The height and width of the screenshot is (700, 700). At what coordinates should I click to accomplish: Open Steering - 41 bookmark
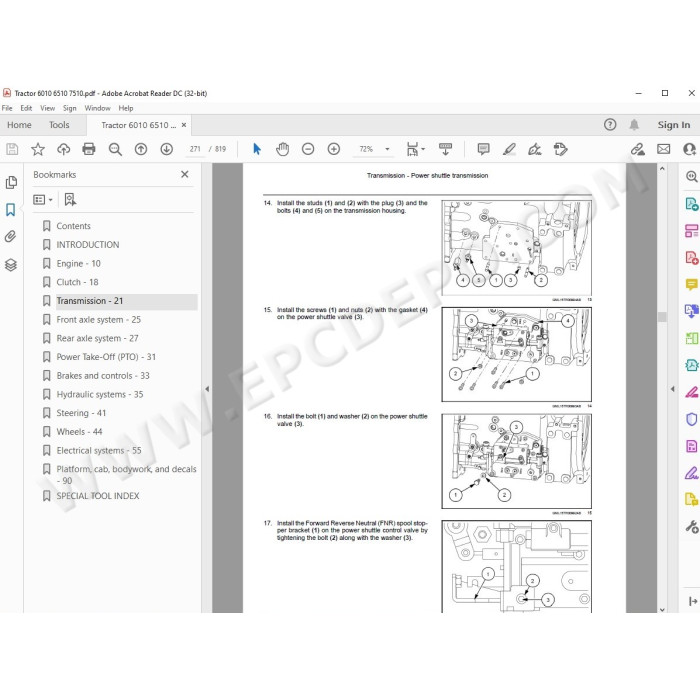81,413
